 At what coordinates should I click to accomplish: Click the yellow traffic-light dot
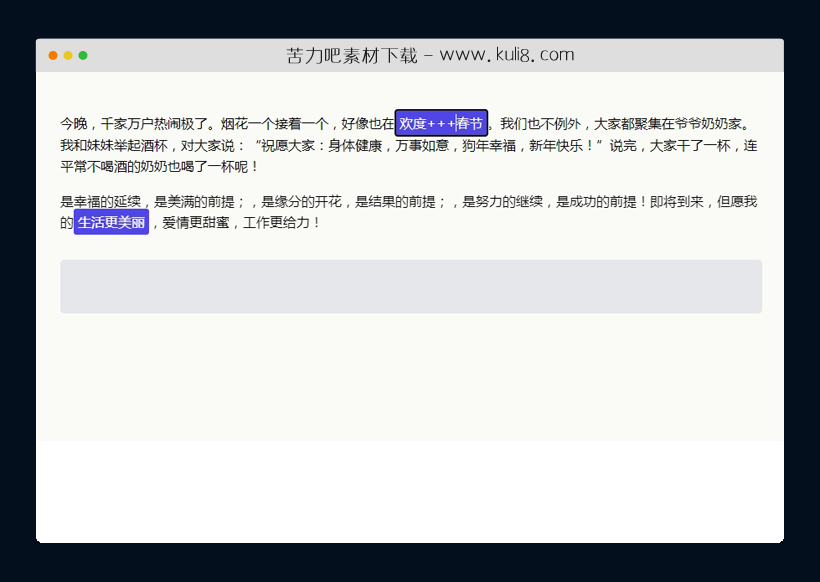click(x=68, y=56)
